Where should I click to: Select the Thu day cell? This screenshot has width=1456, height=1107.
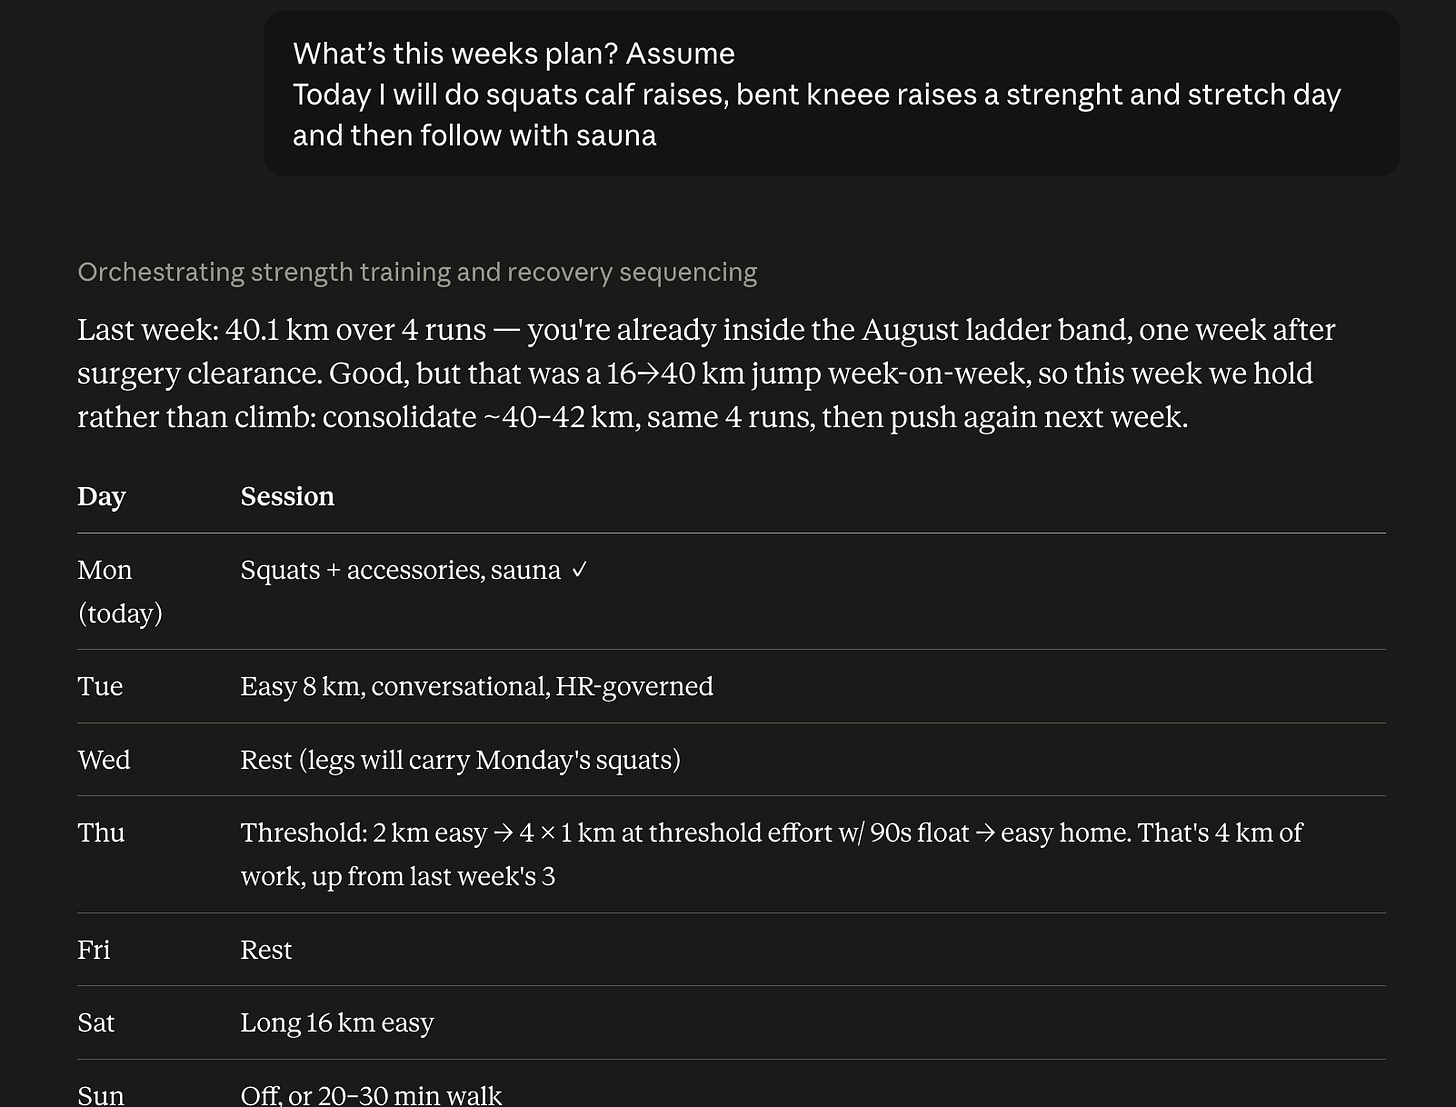click(101, 833)
